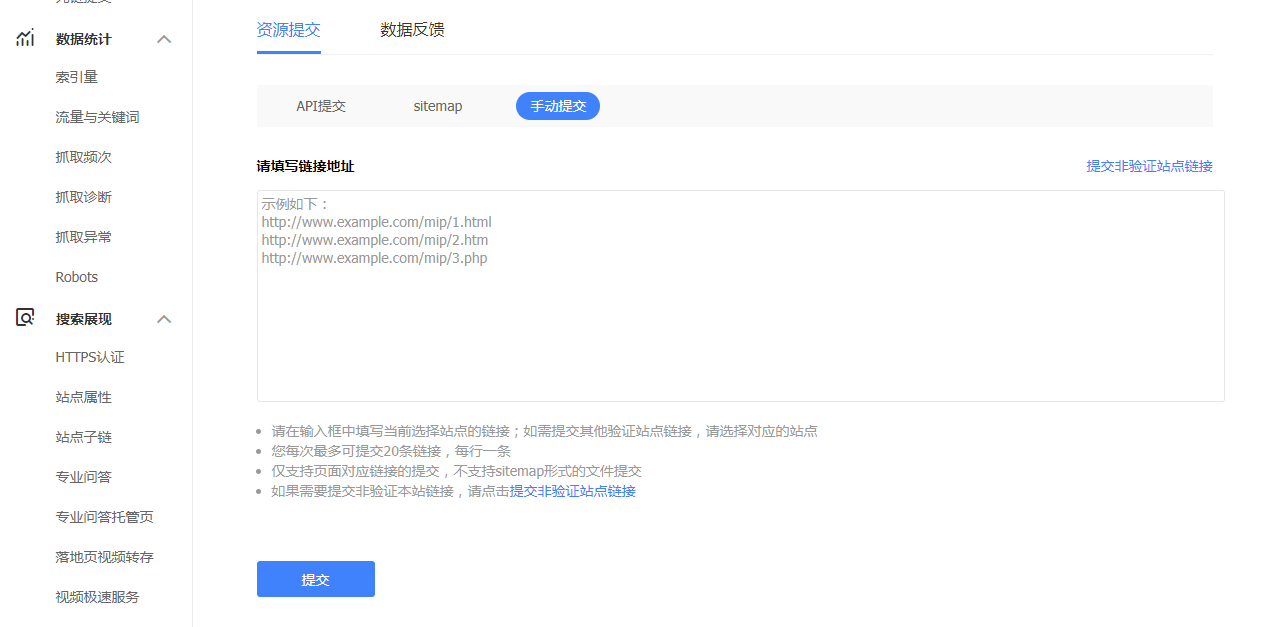The image size is (1275, 627).
Task: Collapse the 搜索展现 section chevron
Action: tap(165, 319)
